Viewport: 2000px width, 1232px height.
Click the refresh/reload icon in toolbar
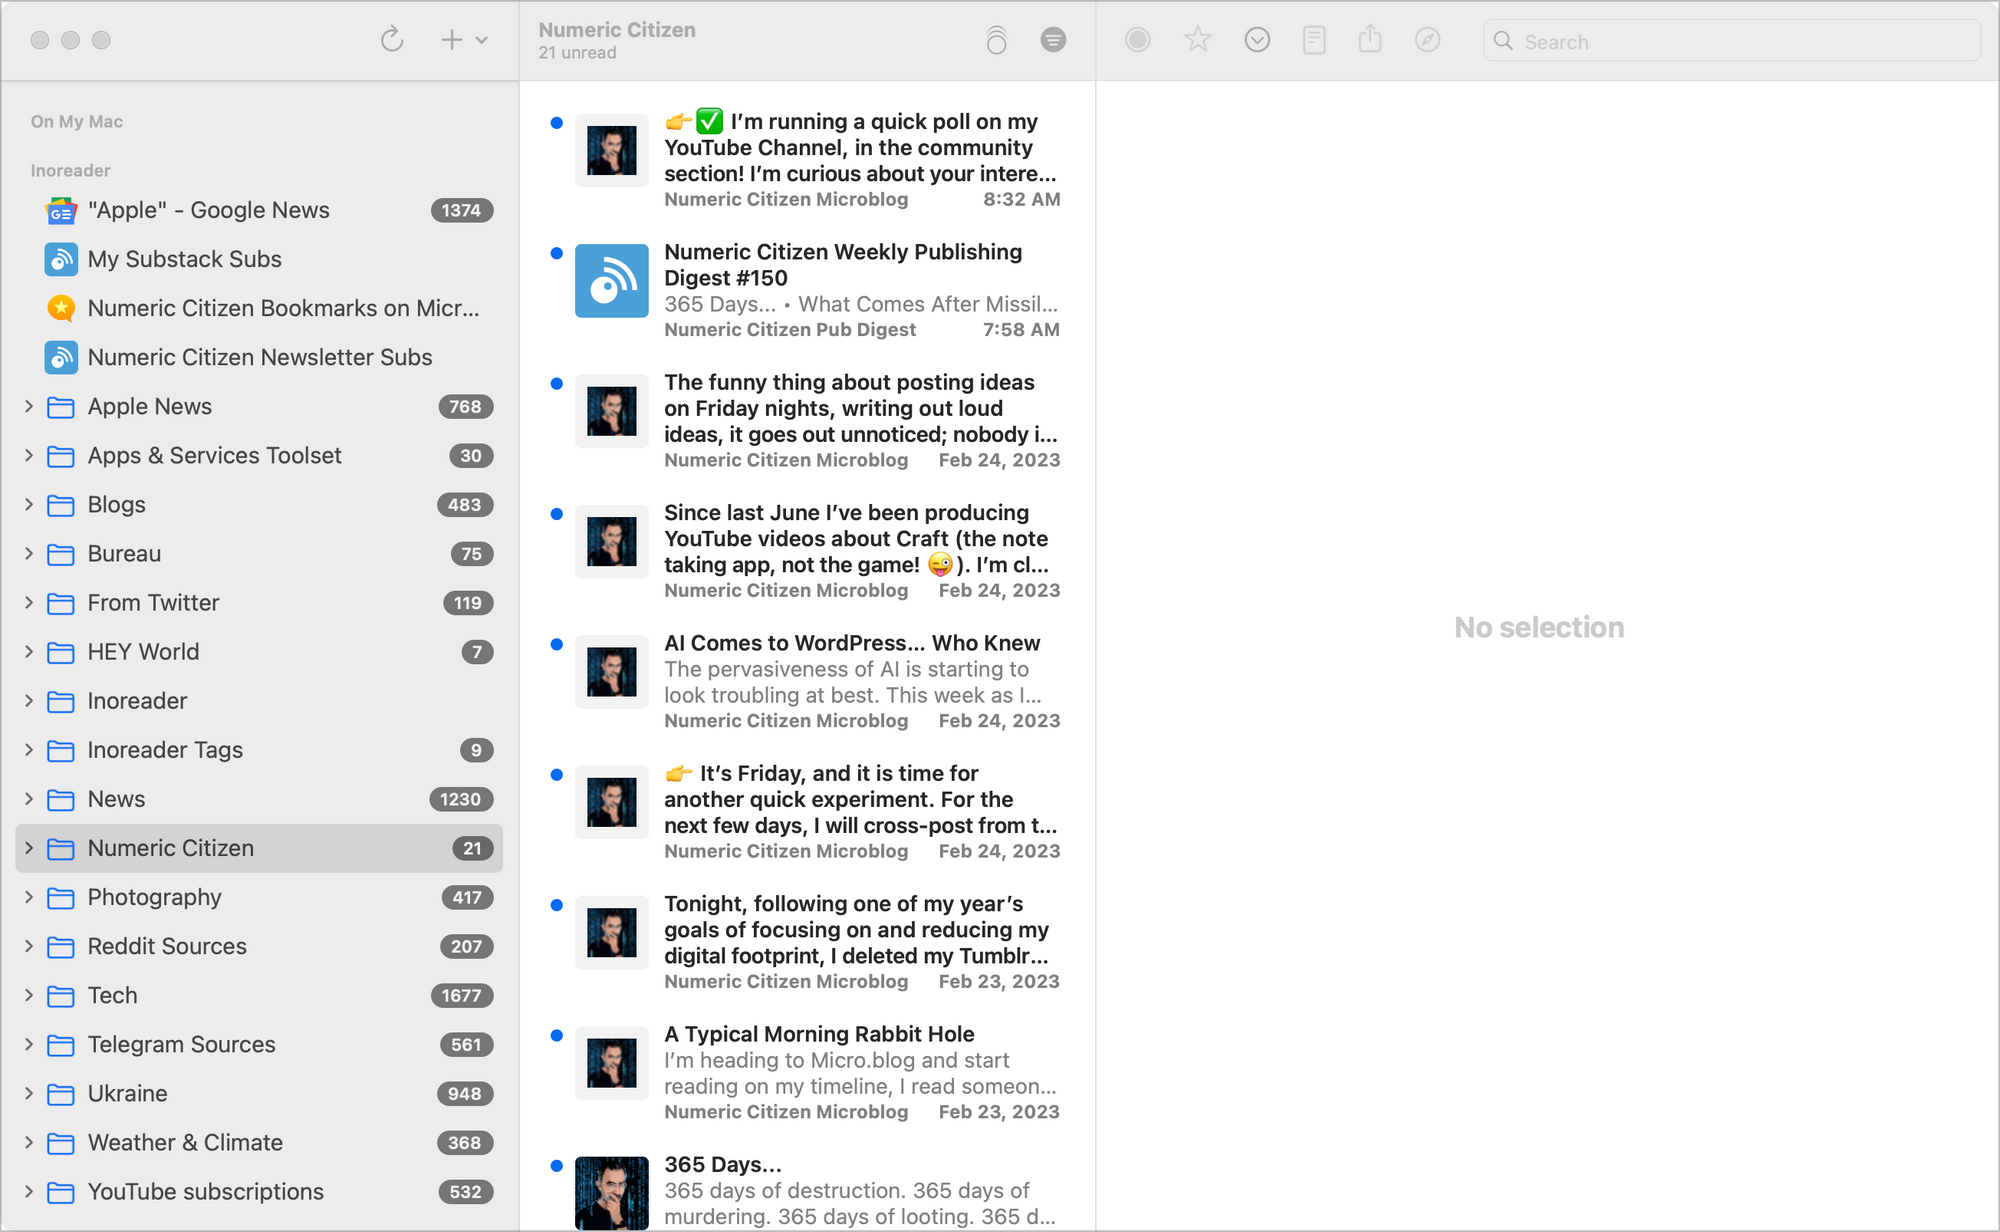[x=393, y=40]
